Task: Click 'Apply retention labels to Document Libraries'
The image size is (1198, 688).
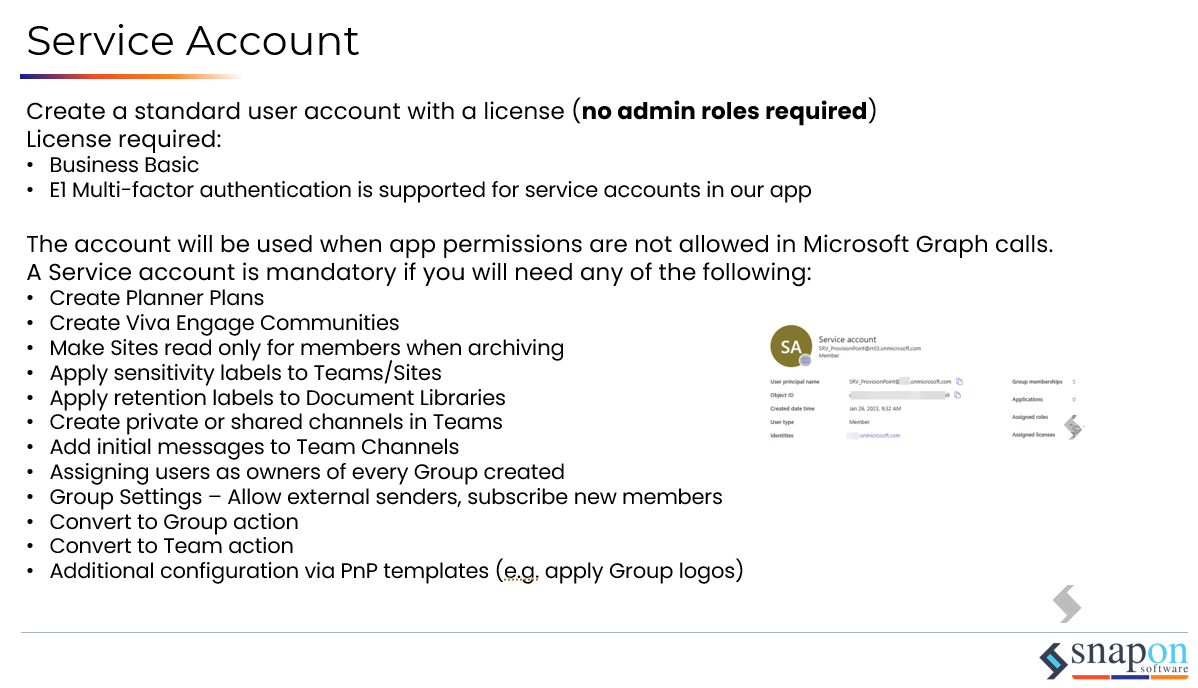Action: 277,398
